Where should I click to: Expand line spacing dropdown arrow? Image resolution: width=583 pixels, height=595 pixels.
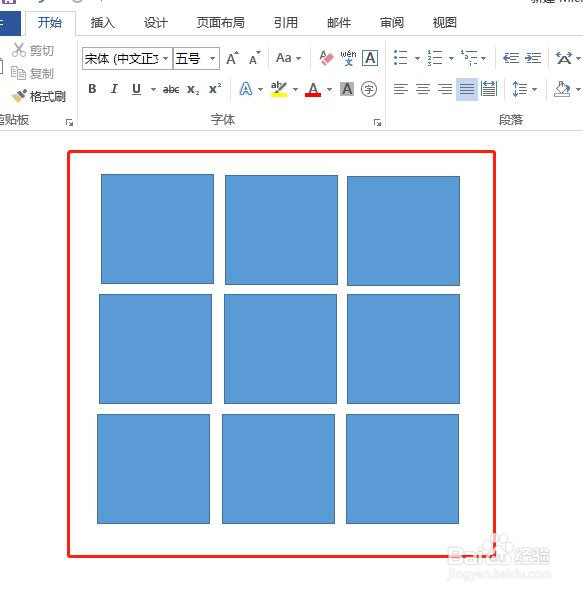click(534, 90)
